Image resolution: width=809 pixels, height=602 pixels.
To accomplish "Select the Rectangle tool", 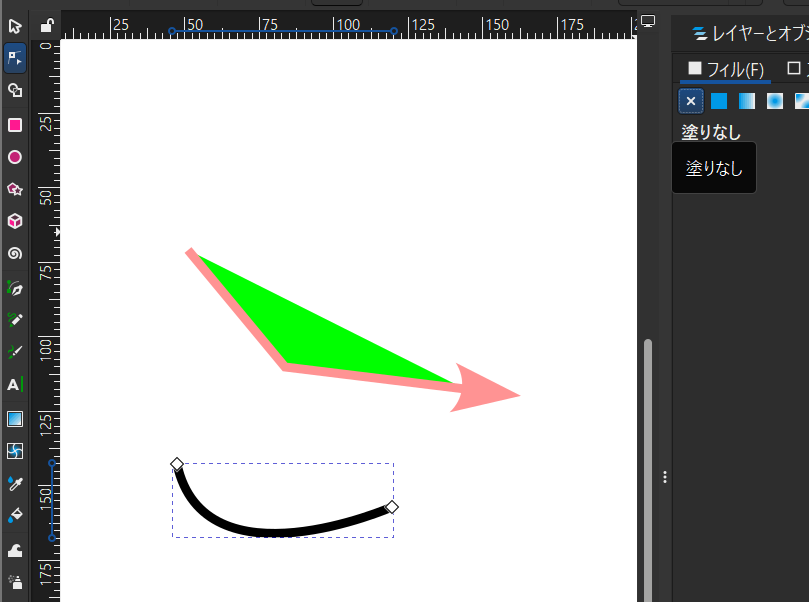I will click(15, 125).
